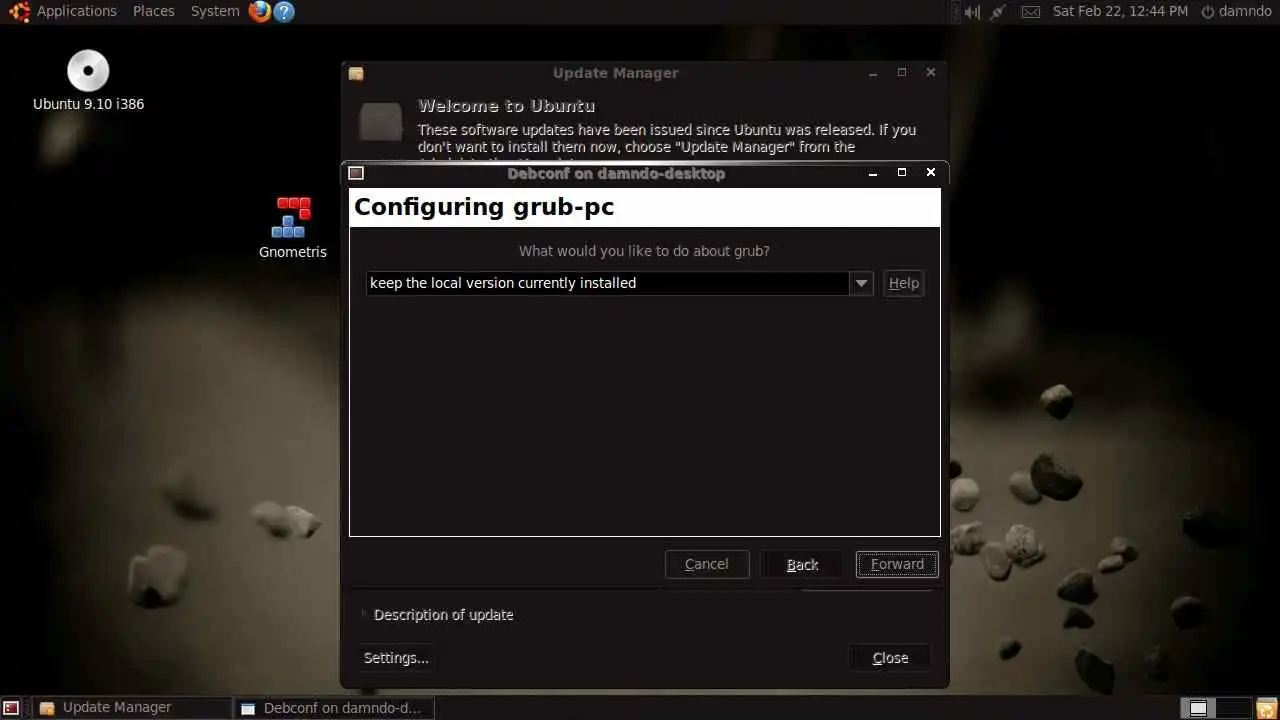The width and height of the screenshot is (1280, 720).
Task: Click the 'Welcome to Ubuntu' heading
Action: point(506,106)
